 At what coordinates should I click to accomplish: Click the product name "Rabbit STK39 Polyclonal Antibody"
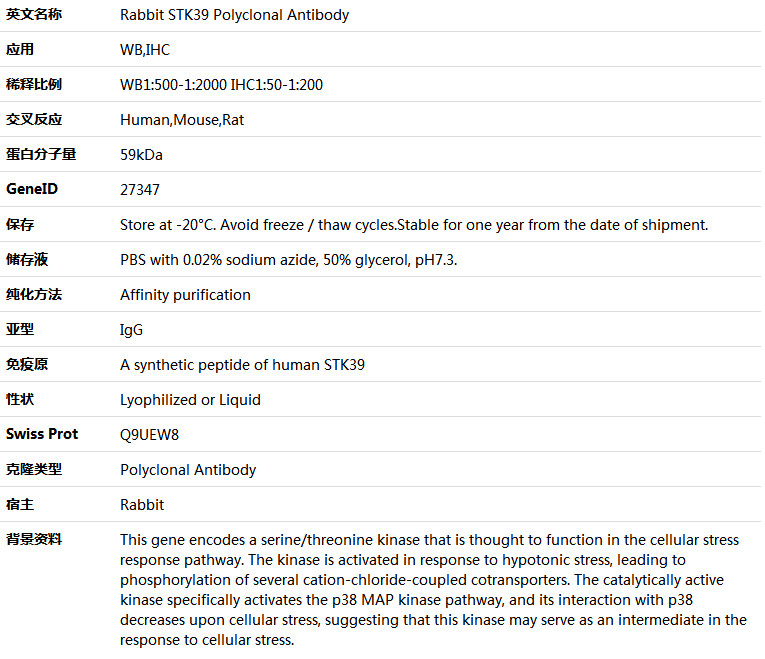(234, 15)
